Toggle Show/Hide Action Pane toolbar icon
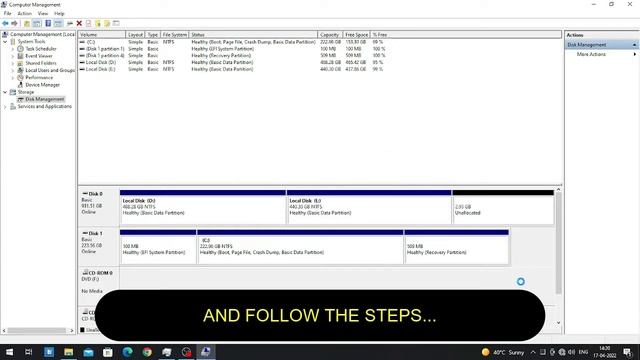 tap(58, 24)
